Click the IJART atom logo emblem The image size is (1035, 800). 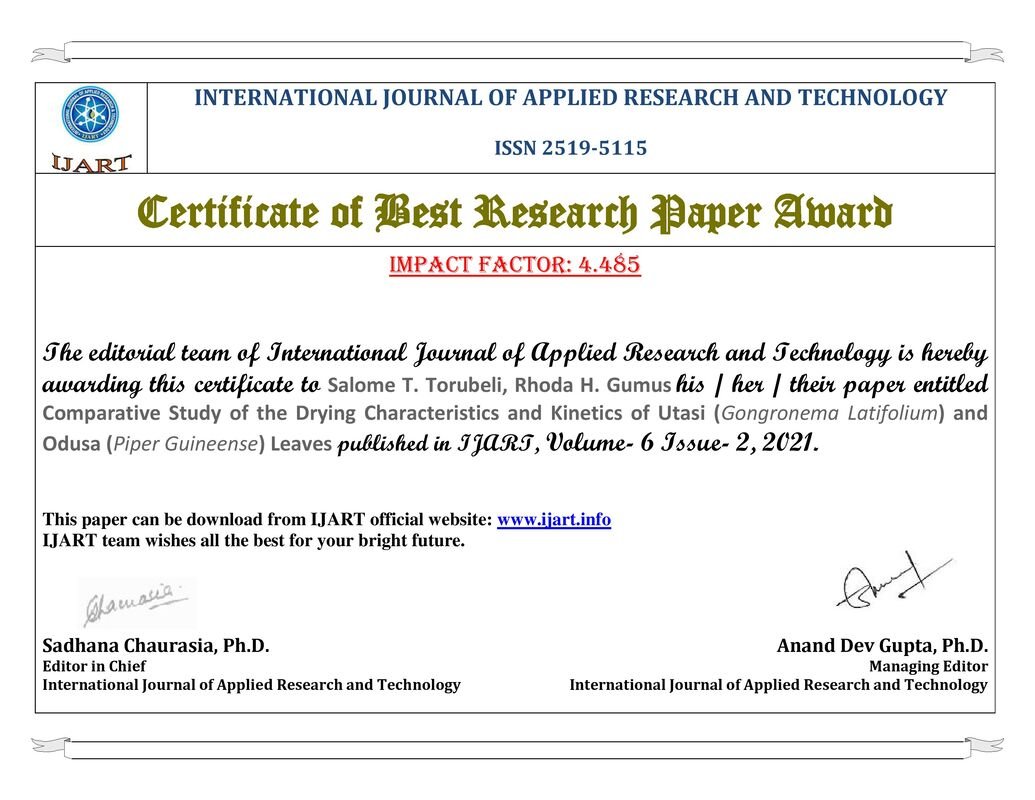click(x=90, y=114)
